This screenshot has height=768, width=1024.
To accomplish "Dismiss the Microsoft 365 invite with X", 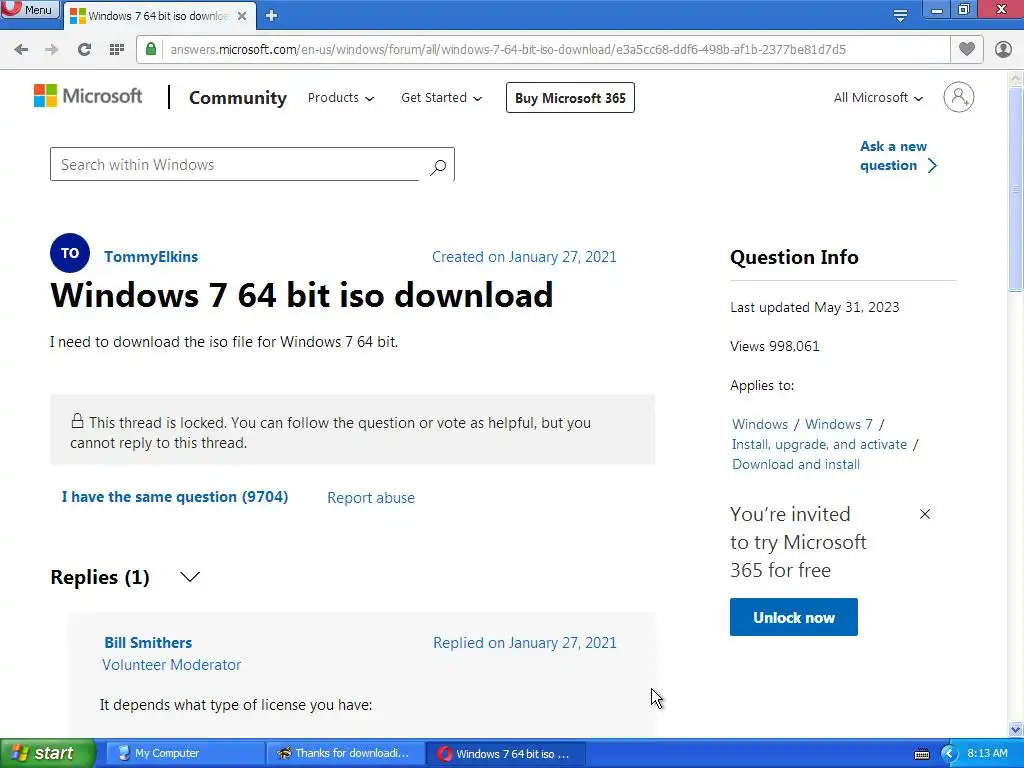I will click(x=925, y=514).
